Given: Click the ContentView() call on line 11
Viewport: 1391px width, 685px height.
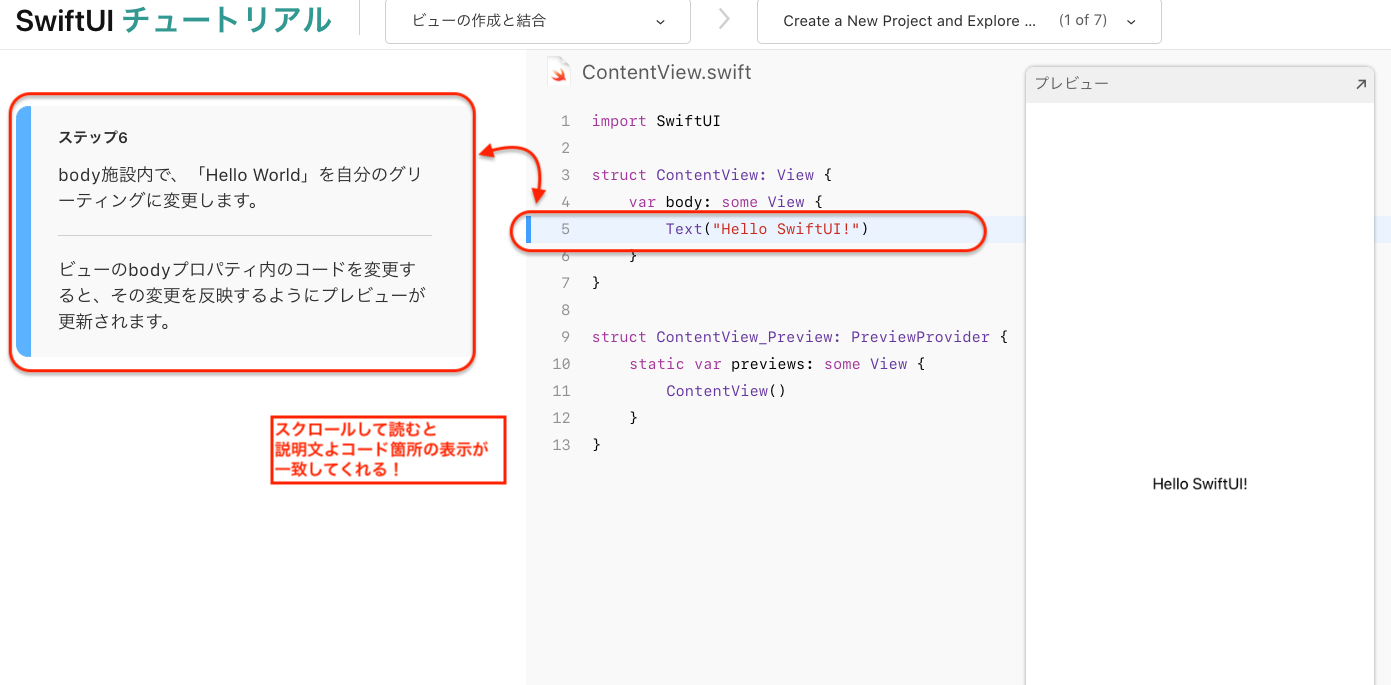Looking at the screenshot, I should [726, 391].
